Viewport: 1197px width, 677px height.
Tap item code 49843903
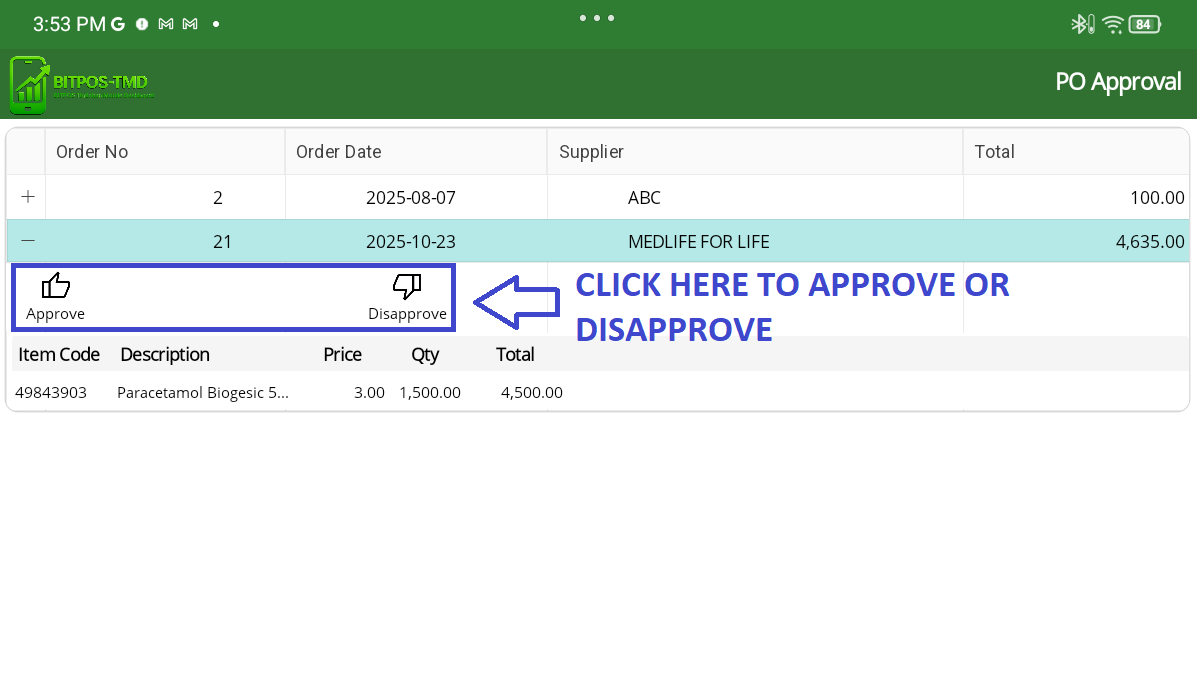tap(51, 392)
